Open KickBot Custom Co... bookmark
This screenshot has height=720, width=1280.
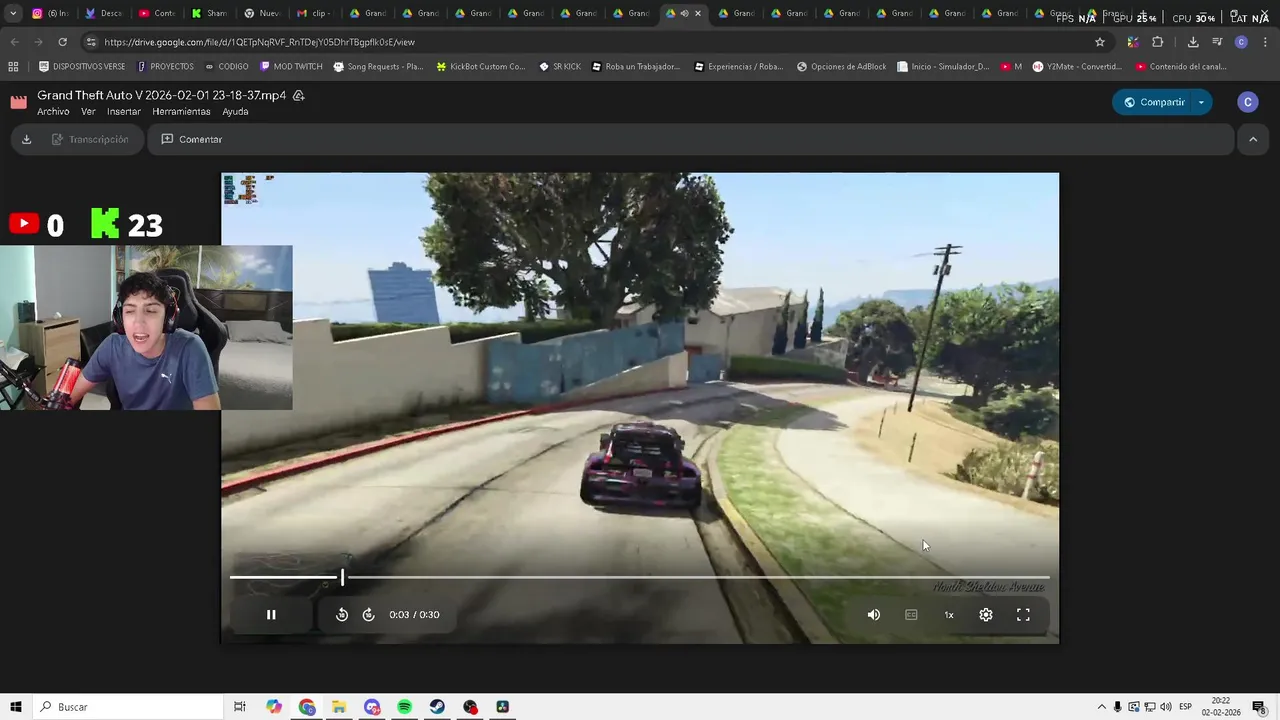[x=480, y=67]
